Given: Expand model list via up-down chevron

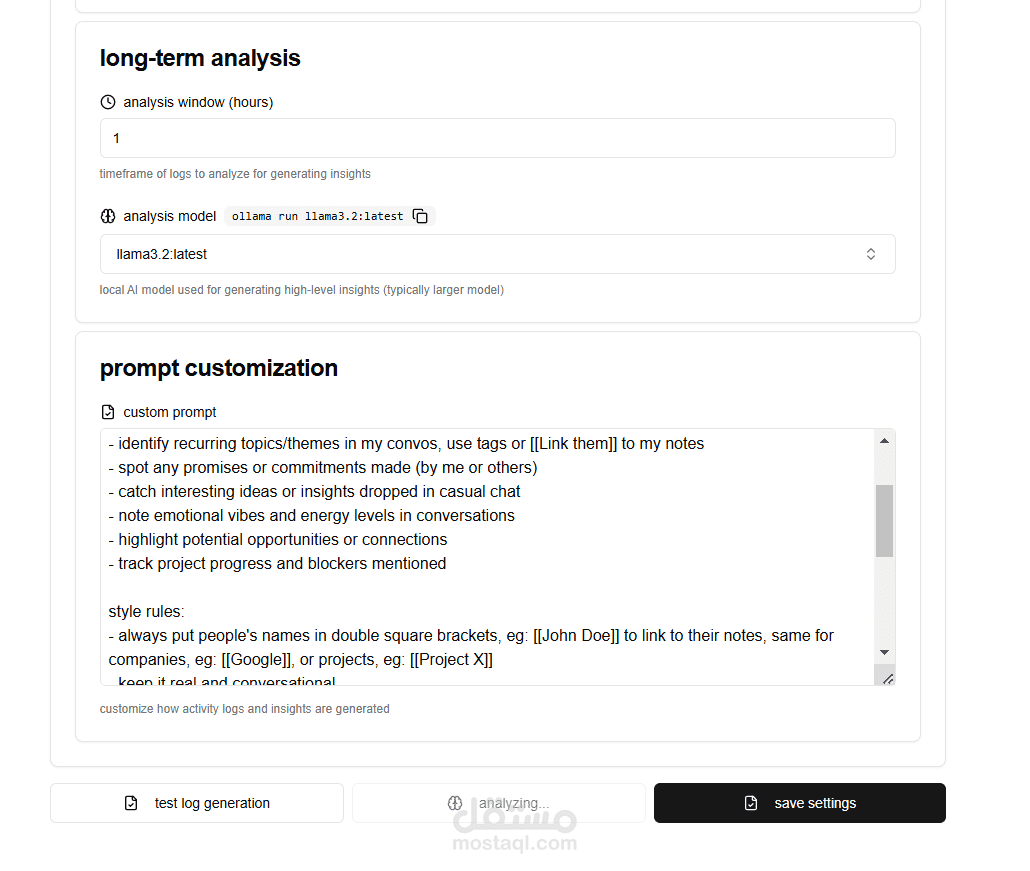Looking at the screenshot, I should point(870,254).
